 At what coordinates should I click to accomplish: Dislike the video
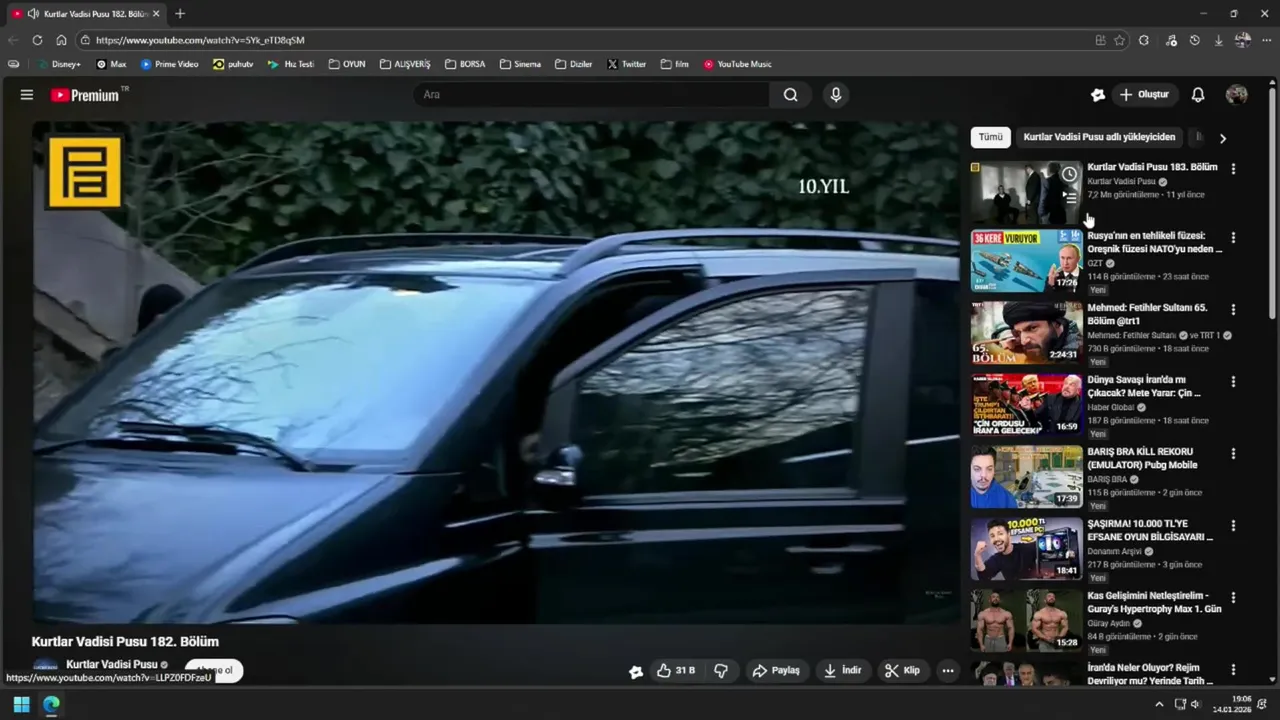721,671
